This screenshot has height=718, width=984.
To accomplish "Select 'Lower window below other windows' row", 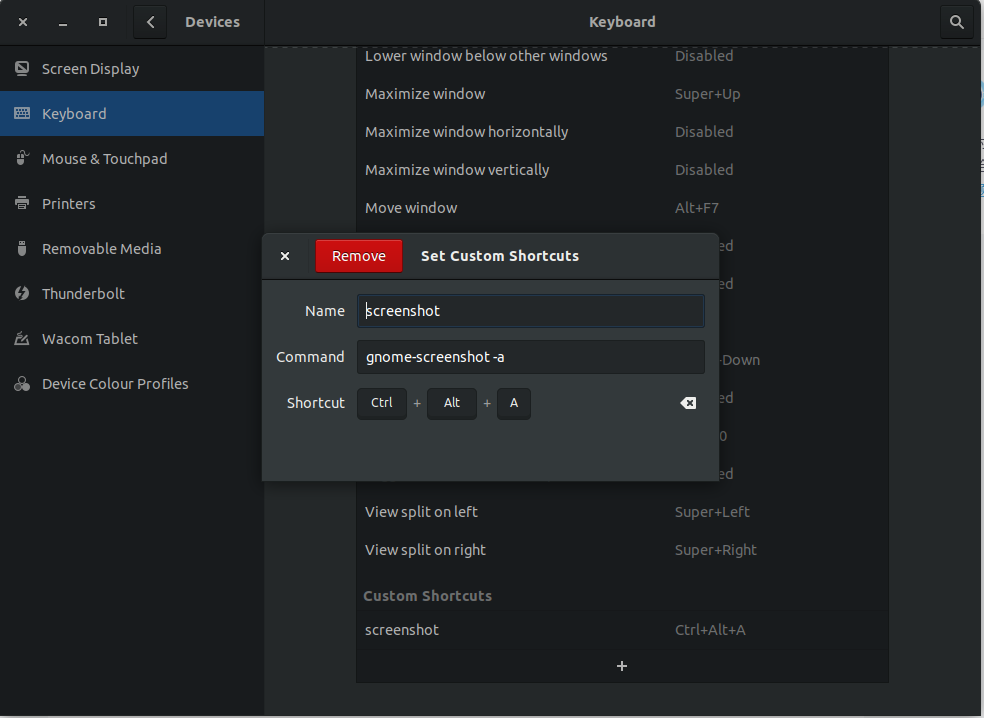I will (x=622, y=56).
